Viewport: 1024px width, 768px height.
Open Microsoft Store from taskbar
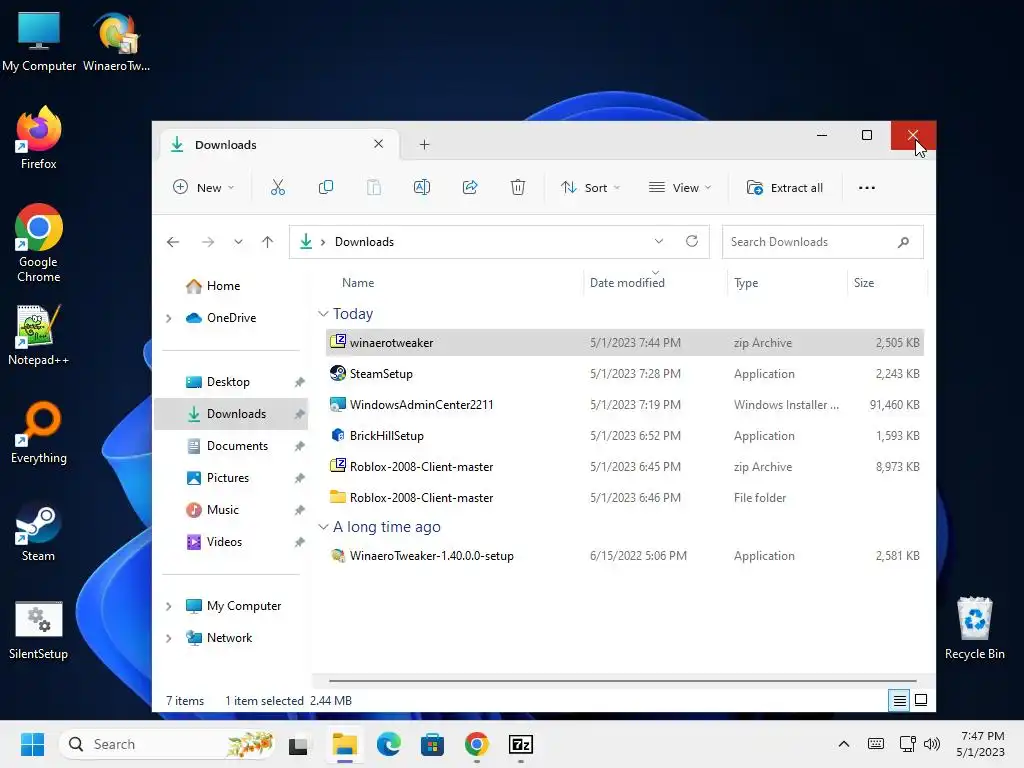(x=432, y=744)
